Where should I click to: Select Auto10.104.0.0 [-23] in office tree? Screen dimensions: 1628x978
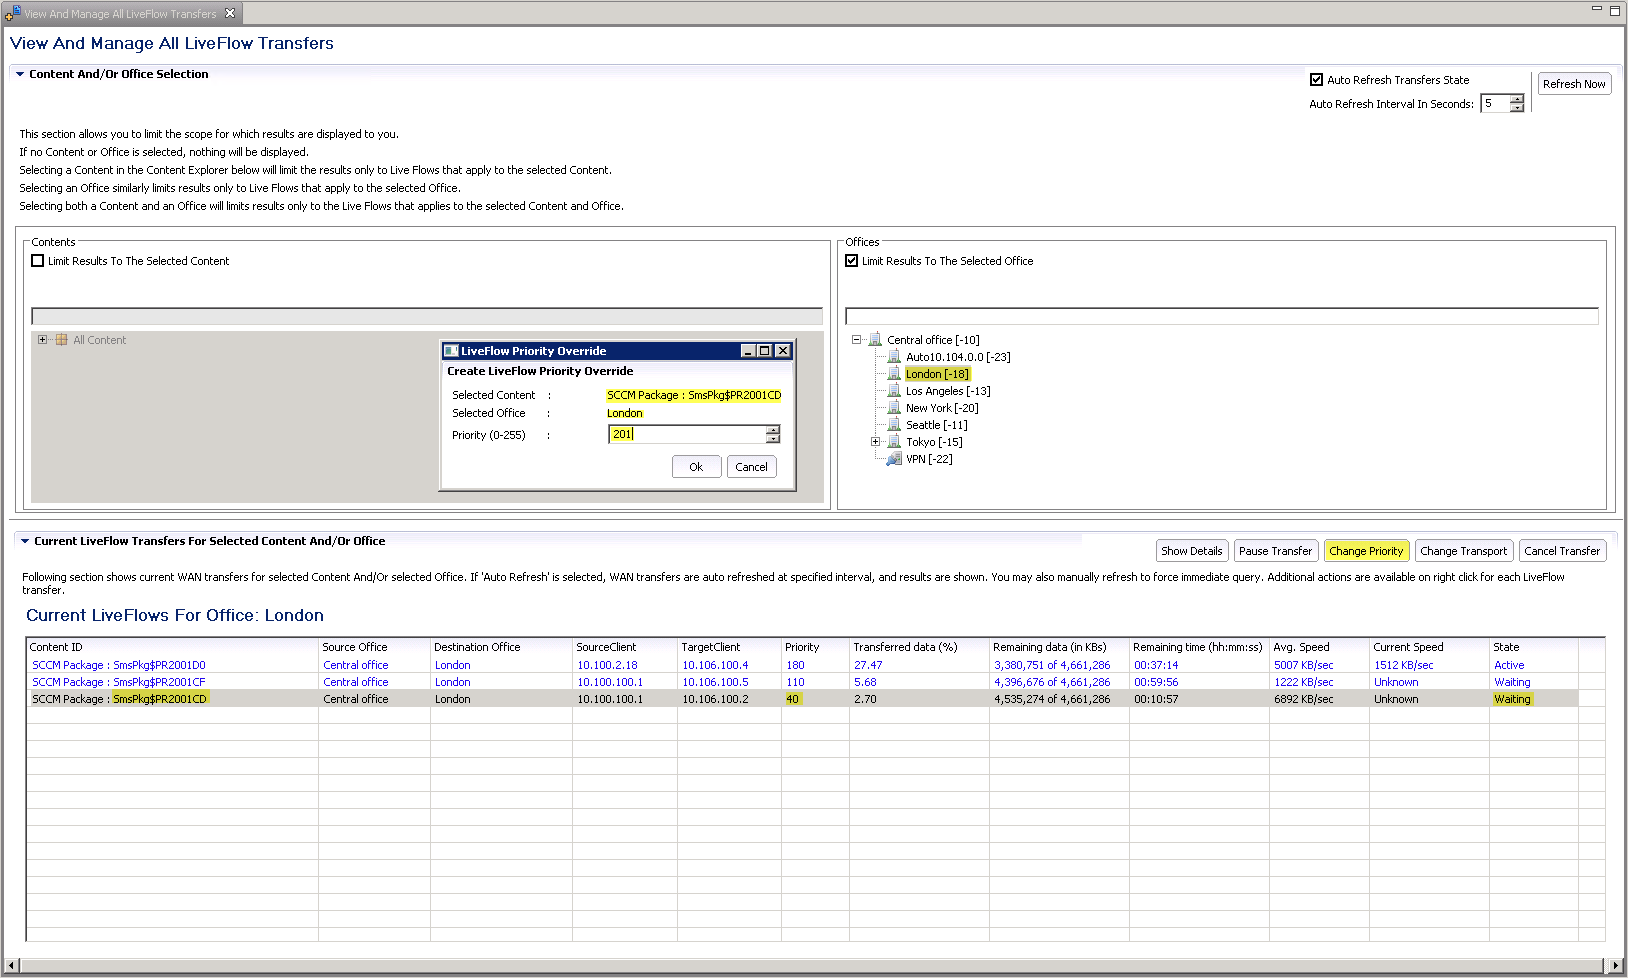958,357
